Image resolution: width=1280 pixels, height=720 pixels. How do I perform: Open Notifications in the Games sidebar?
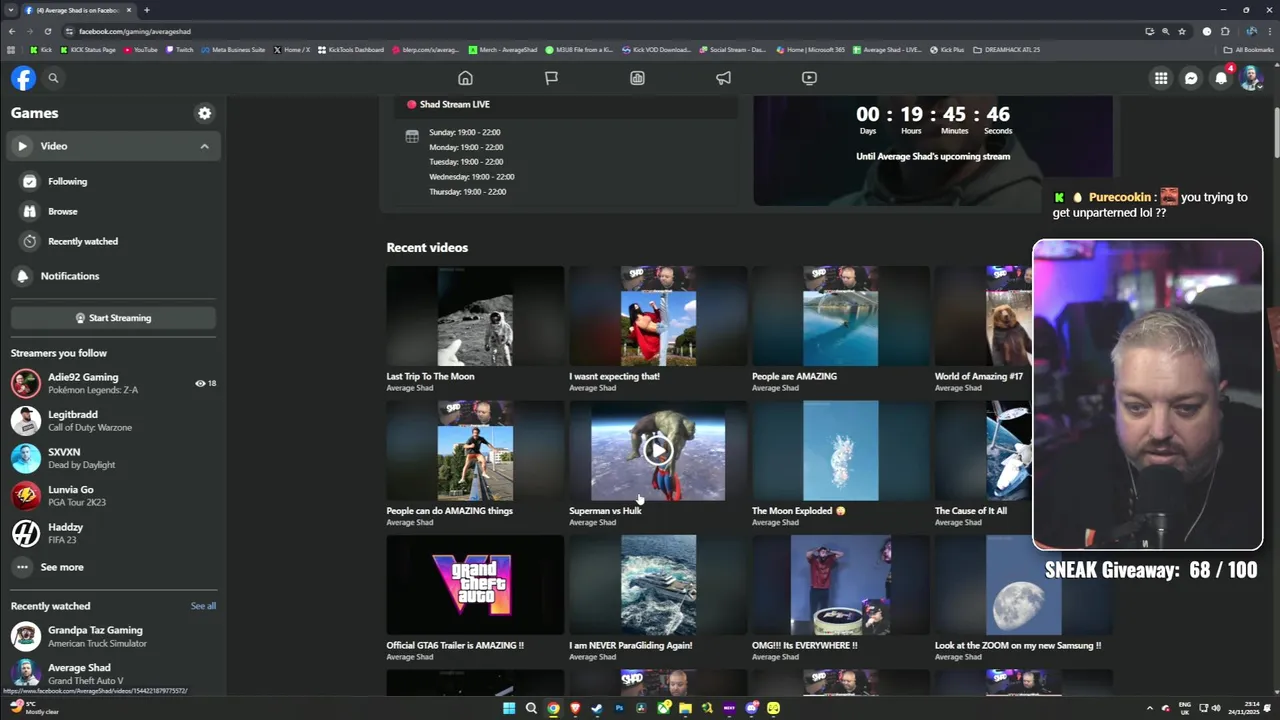click(x=113, y=276)
